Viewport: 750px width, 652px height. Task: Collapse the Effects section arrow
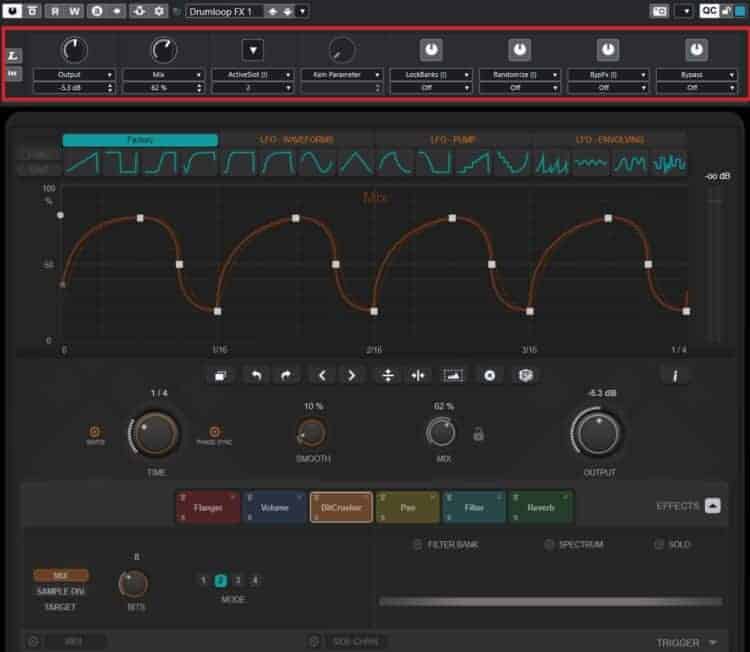pyautogui.click(x=713, y=506)
